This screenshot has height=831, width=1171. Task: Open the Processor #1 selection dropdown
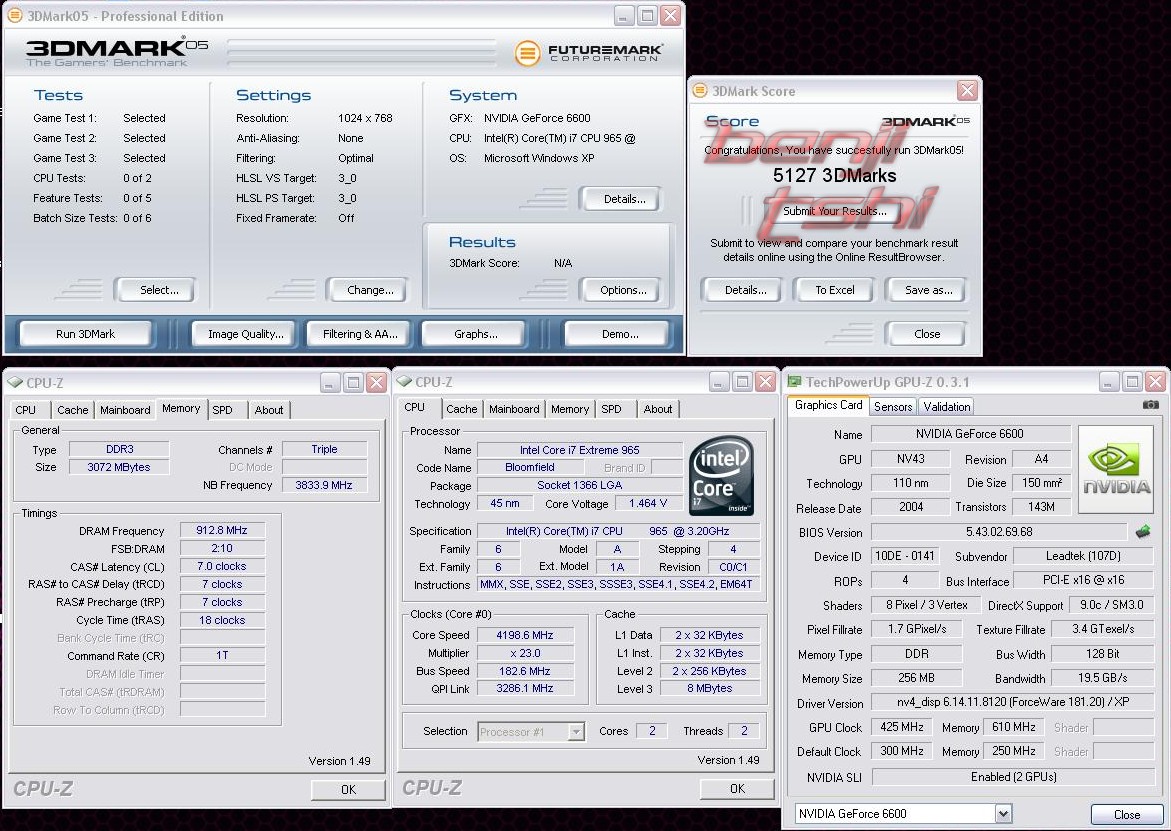[576, 732]
